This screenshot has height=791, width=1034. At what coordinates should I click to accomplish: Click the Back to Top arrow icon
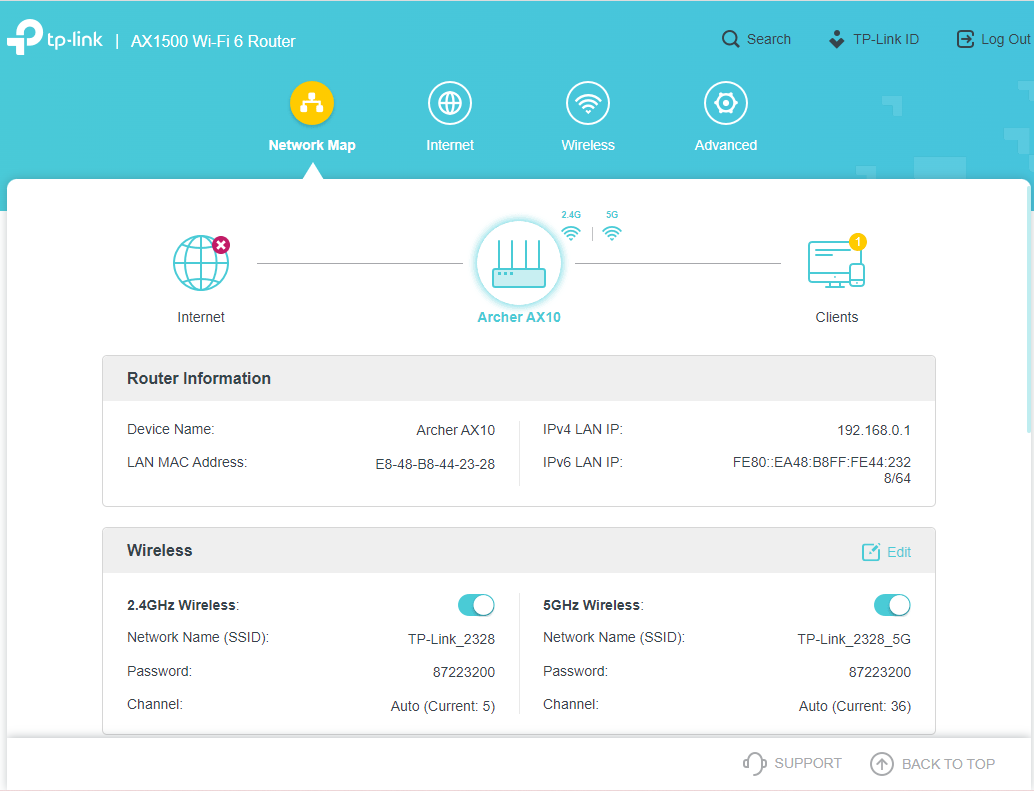coord(882,764)
